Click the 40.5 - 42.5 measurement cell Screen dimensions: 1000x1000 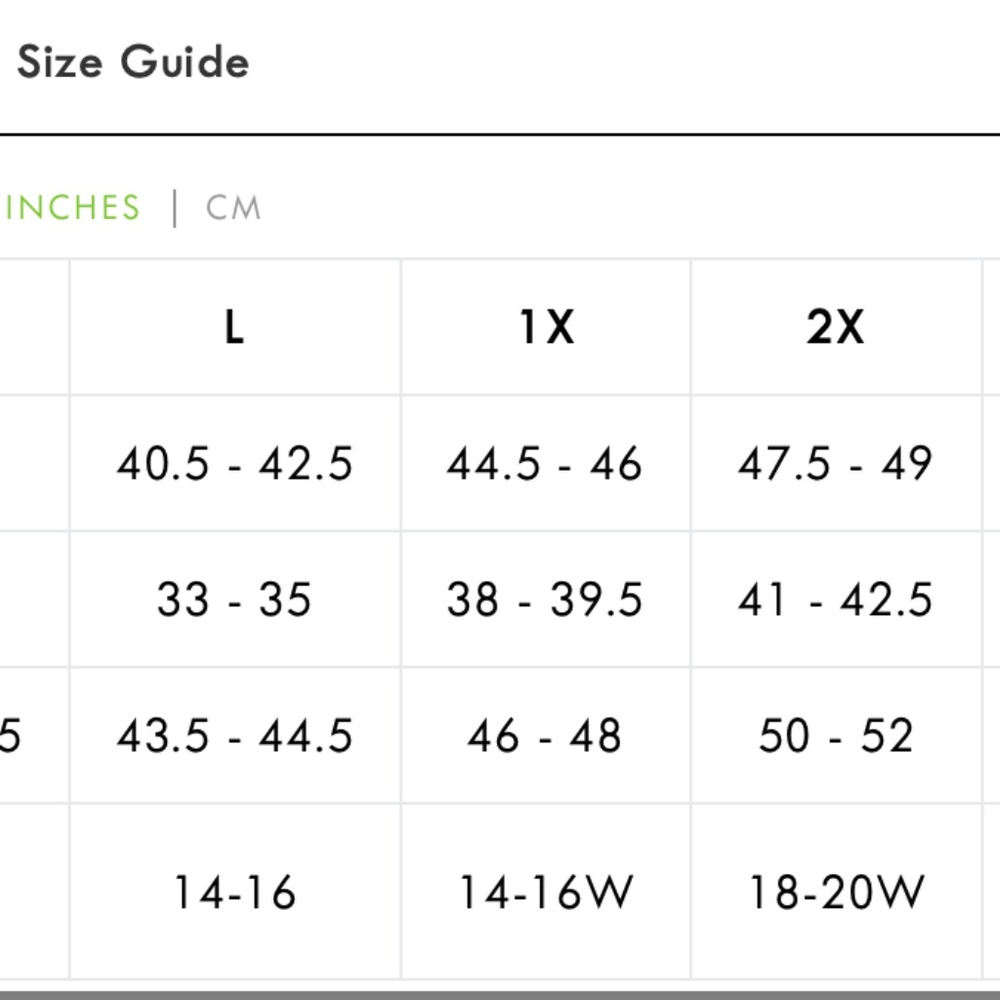coord(235,464)
